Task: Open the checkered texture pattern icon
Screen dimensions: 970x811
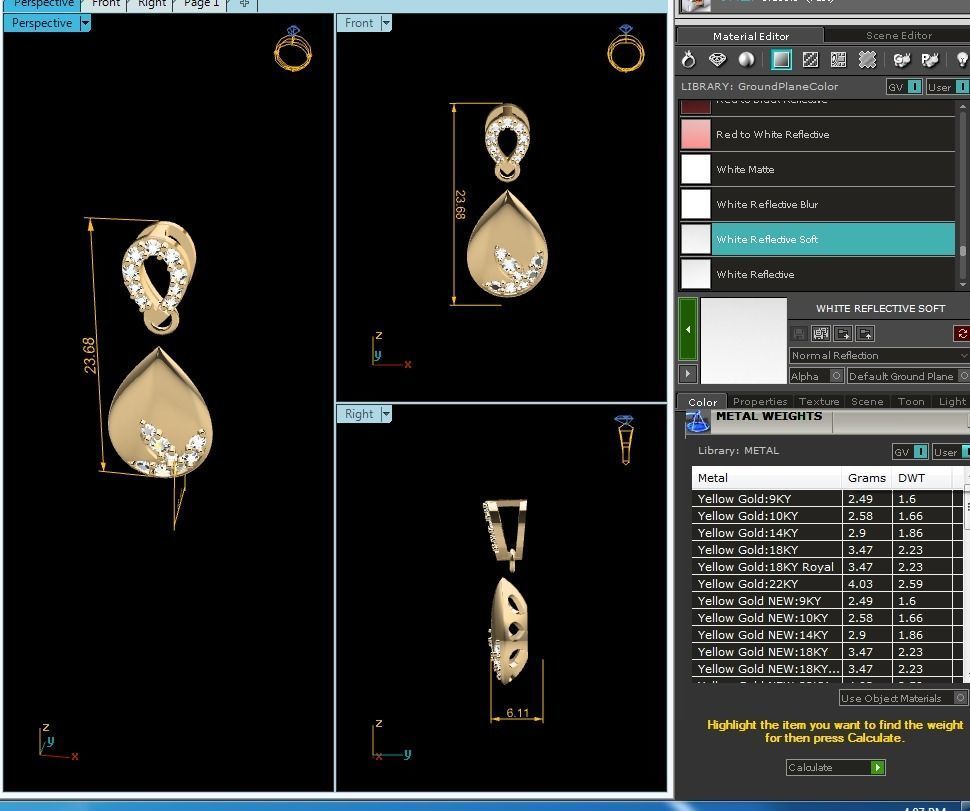Action: tap(810, 60)
